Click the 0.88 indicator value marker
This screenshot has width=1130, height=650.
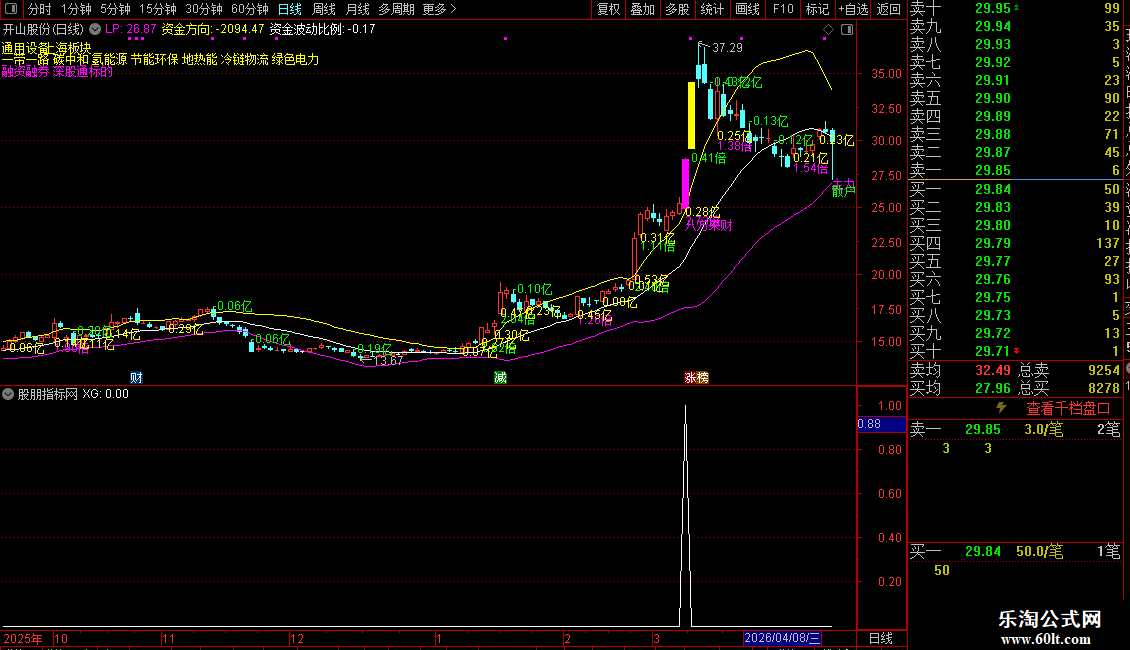(881, 424)
